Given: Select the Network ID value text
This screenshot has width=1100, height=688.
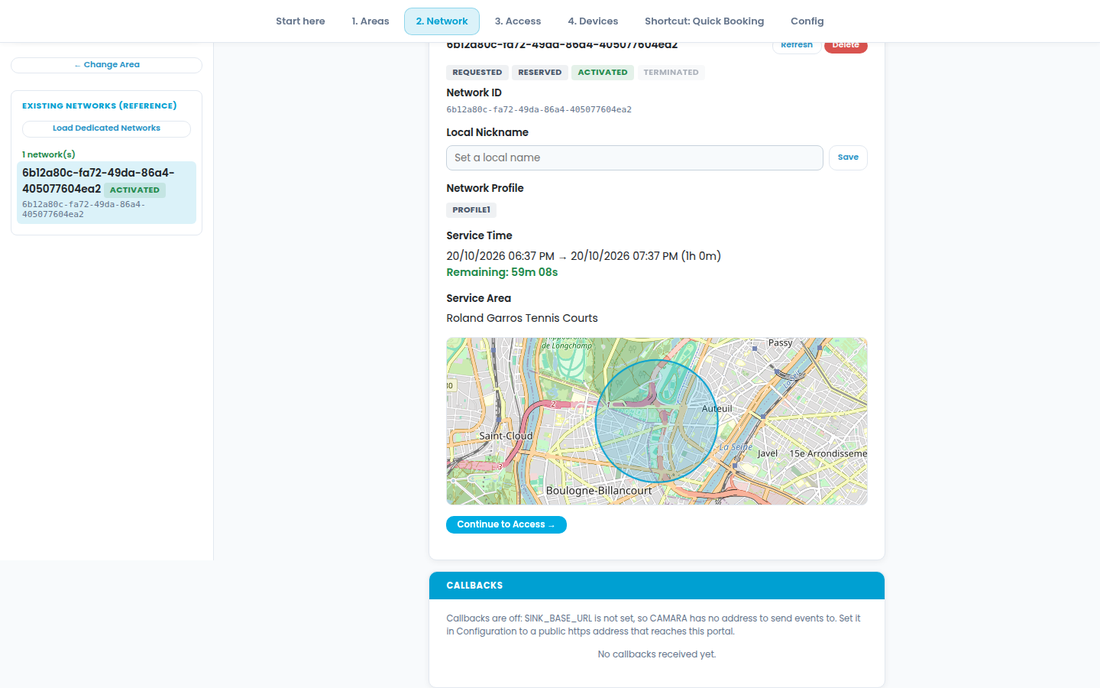Looking at the screenshot, I should click(539, 109).
